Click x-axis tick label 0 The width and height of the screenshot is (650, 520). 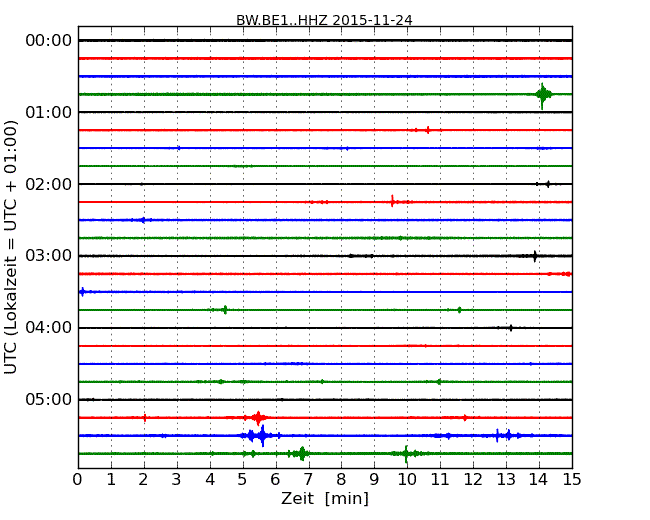78,480
